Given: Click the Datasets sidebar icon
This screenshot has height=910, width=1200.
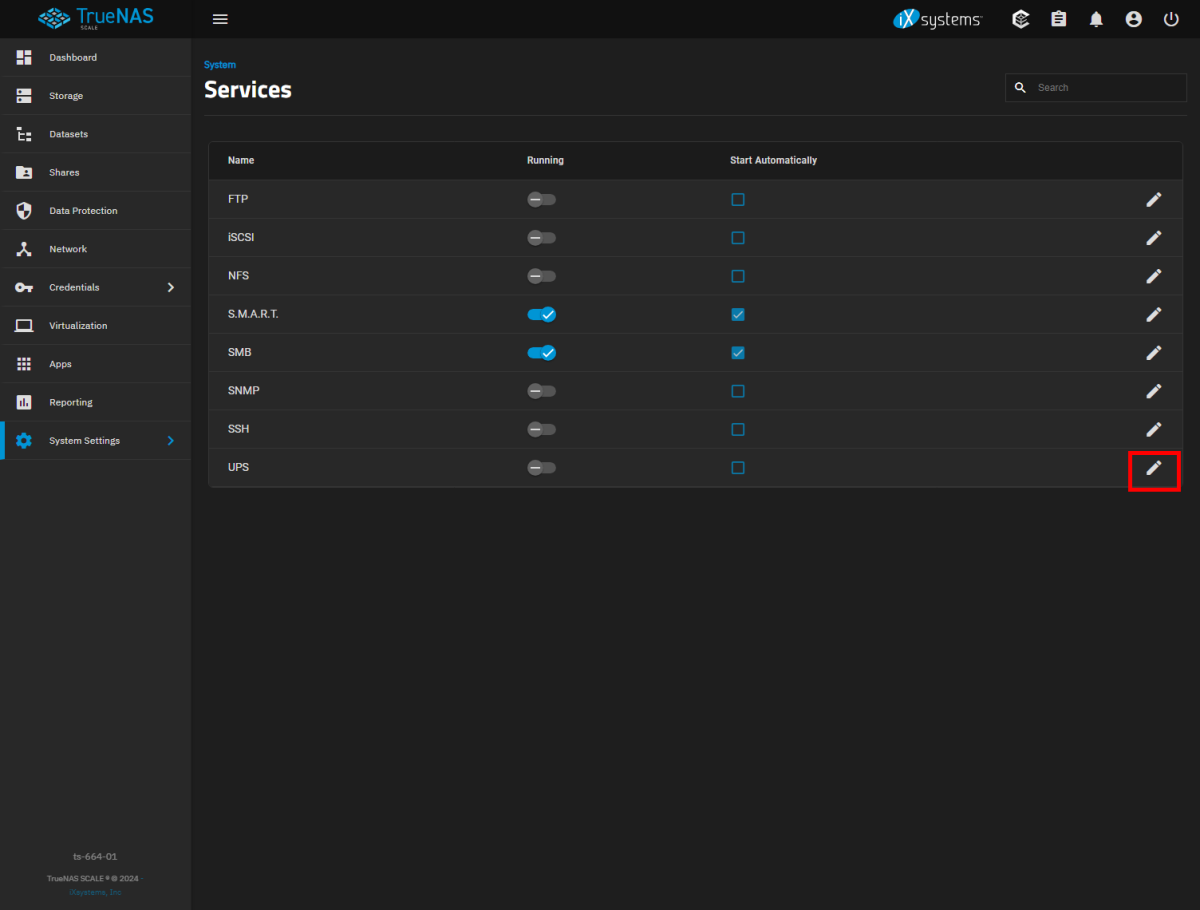Looking at the screenshot, I should coord(24,134).
